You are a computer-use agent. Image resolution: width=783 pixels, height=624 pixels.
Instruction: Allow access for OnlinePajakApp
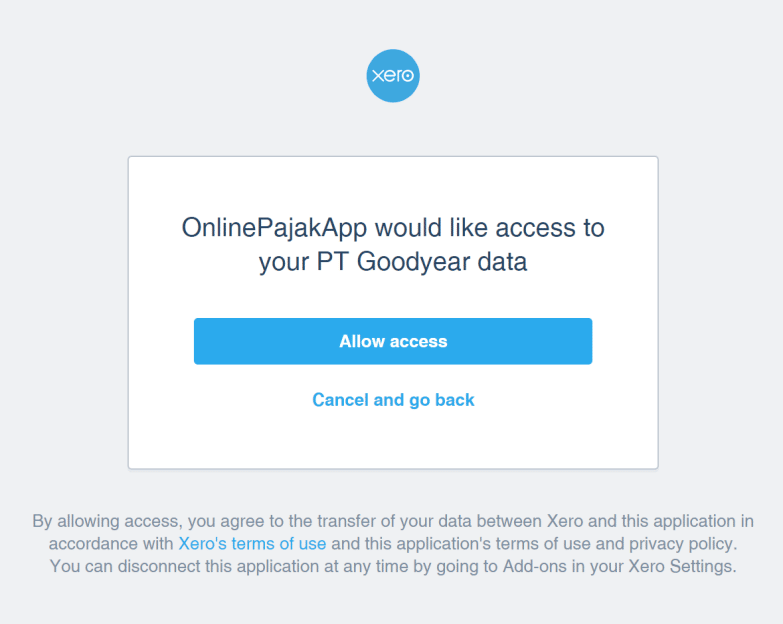pos(393,341)
